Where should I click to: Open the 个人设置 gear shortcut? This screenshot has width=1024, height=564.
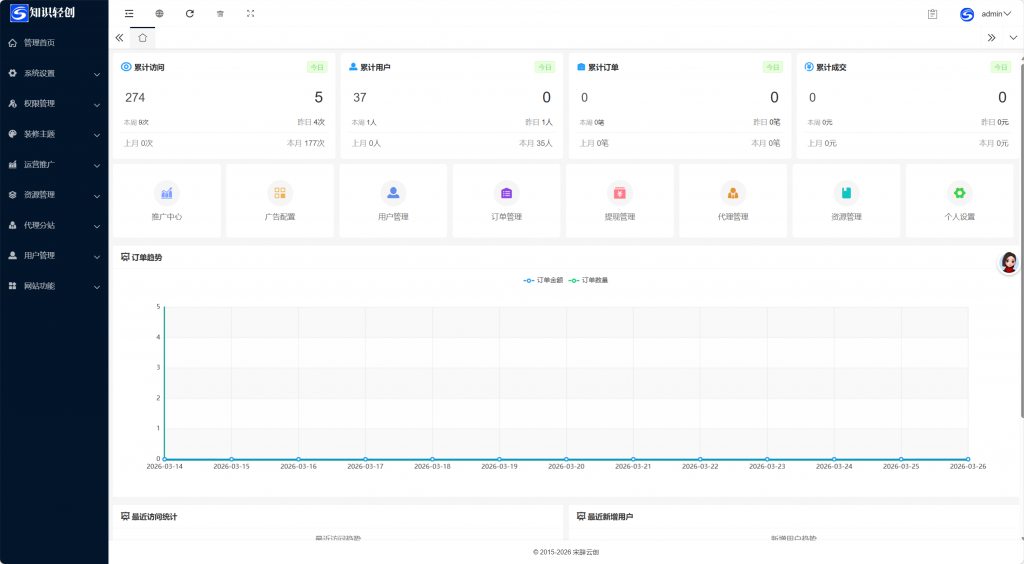click(959, 193)
